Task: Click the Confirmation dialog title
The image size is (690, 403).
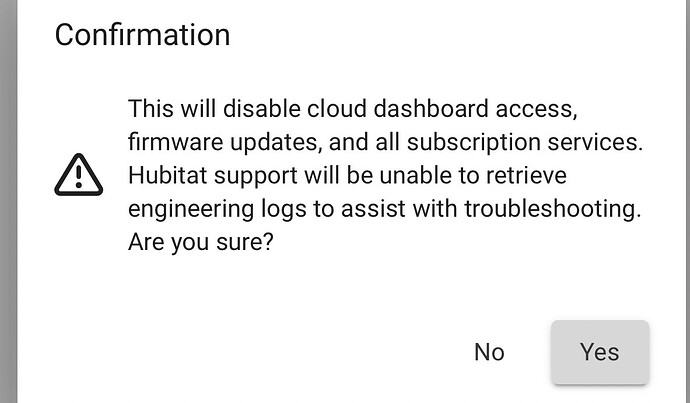Action: [142, 36]
